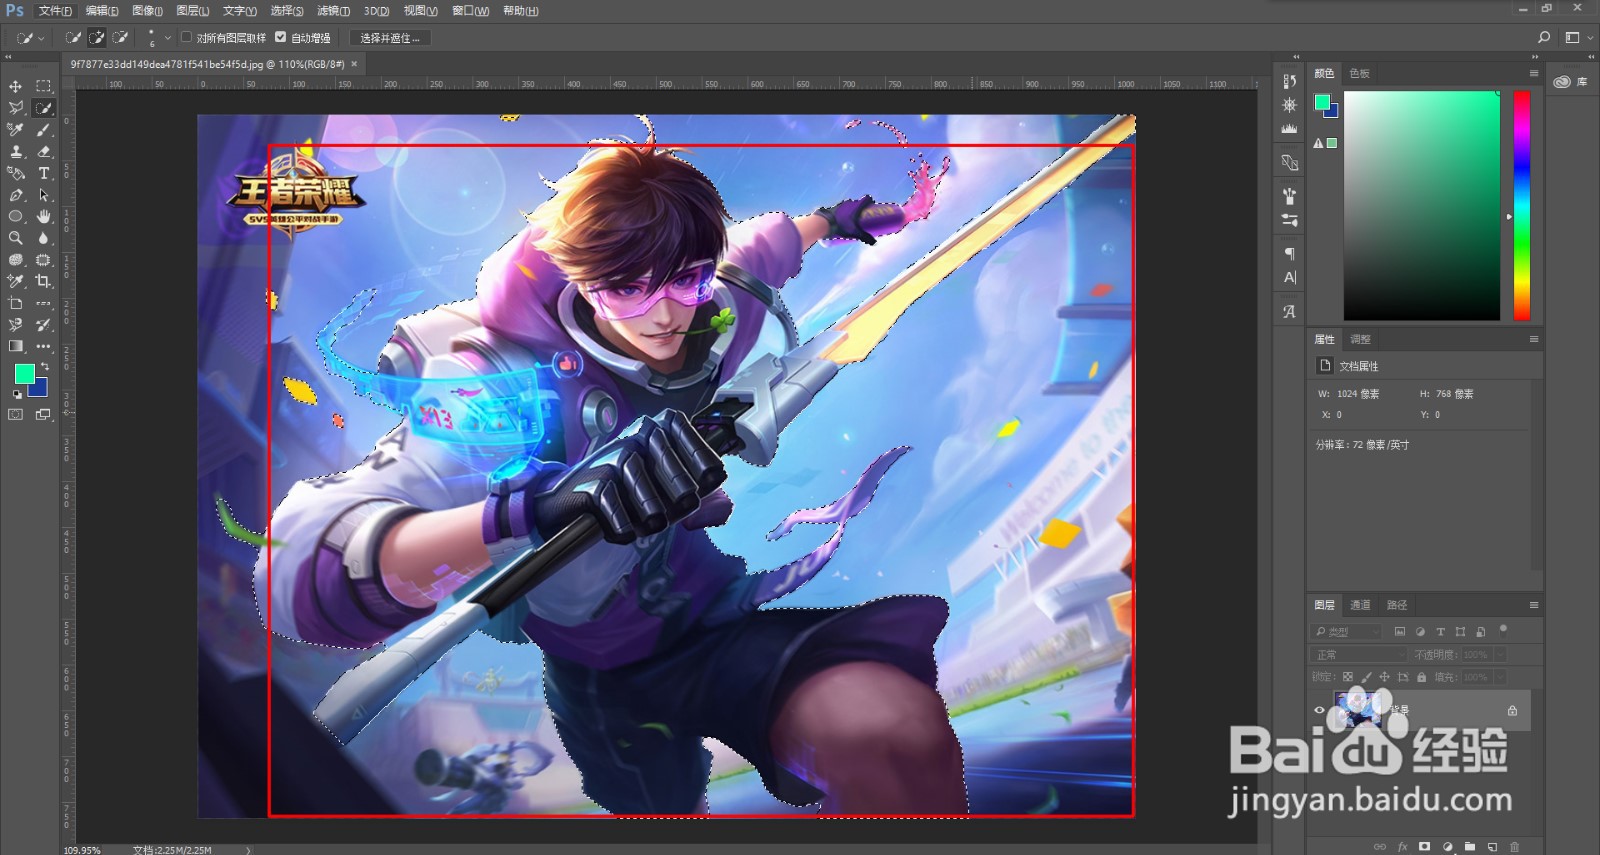Open the 文件(F) menu

click(x=55, y=11)
